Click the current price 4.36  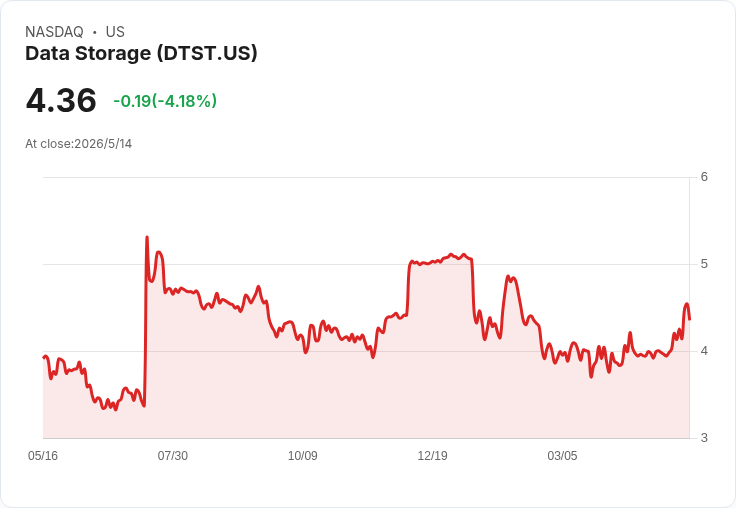point(61,100)
